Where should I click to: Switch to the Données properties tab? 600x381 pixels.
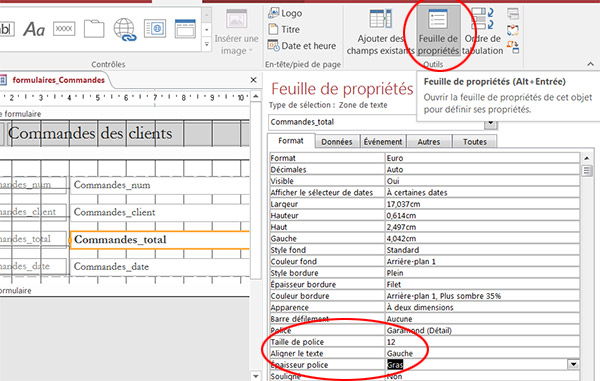[x=337, y=142]
